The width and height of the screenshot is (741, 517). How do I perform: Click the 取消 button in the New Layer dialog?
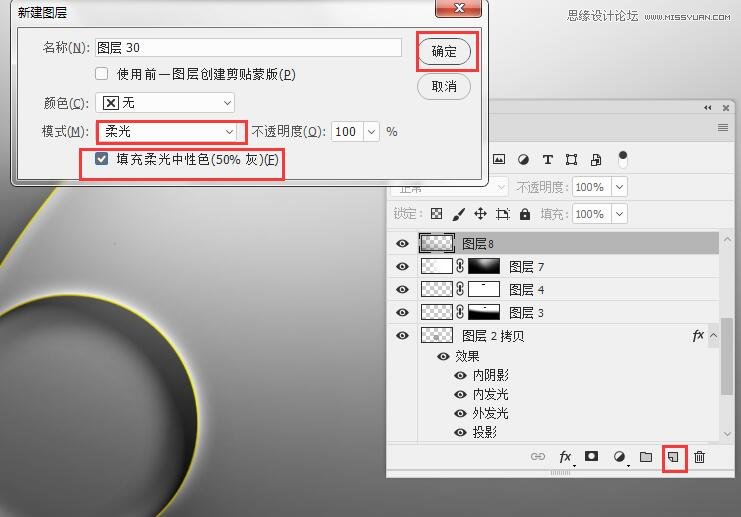click(x=444, y=86)
